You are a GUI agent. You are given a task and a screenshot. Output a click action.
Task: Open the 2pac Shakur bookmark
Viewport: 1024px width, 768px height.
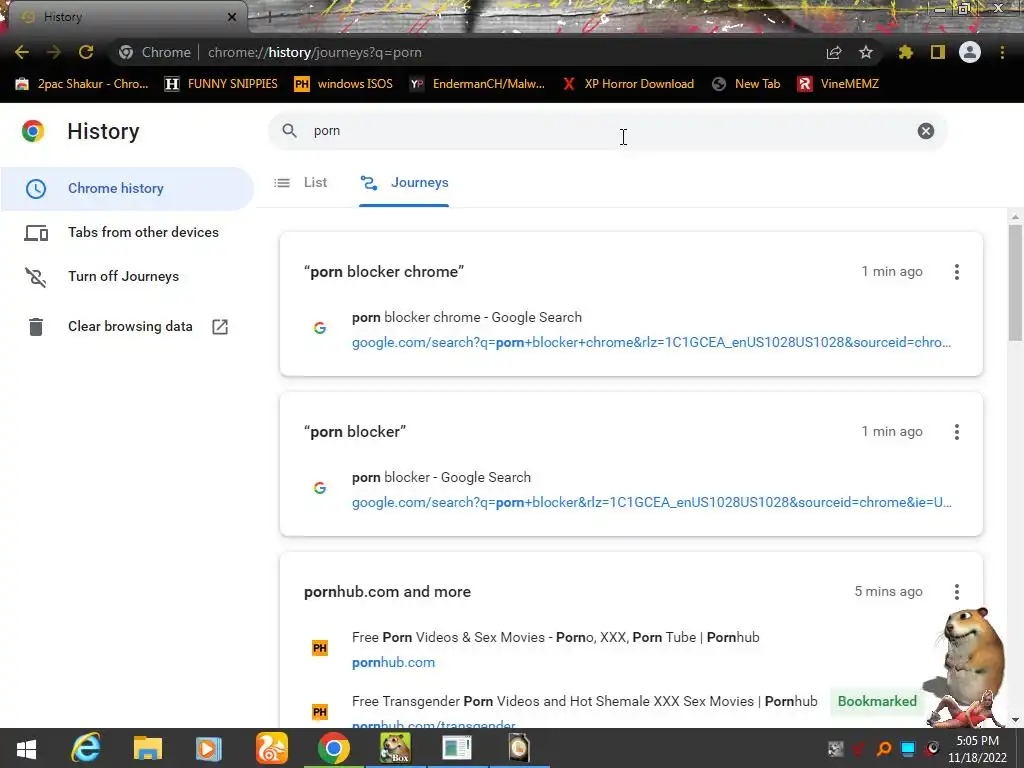pyautogui.click(x=82, y=84)
